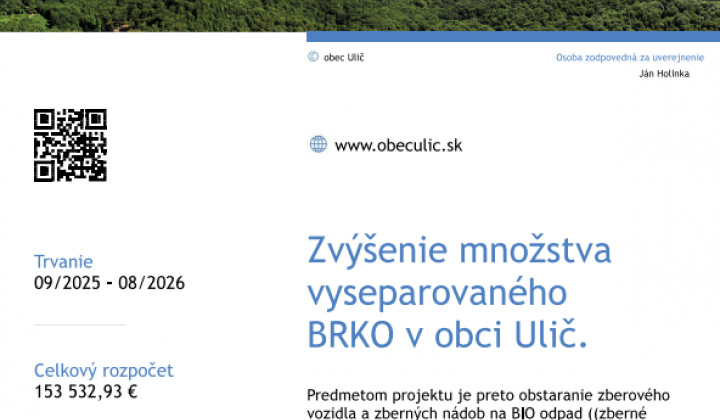Click the forest landscape banner photo
This screenshot has width=720, height=420.
coord(360,16)
